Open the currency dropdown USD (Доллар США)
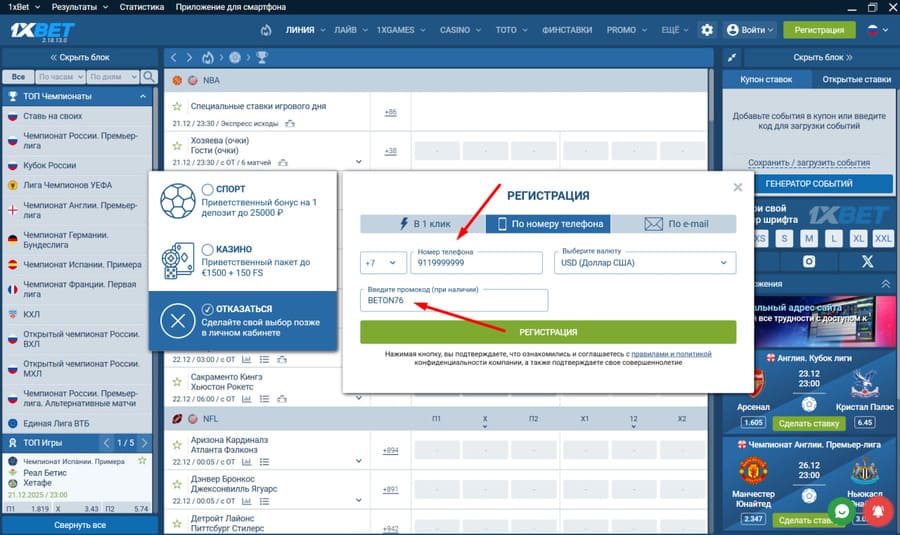 pos(645,263)
